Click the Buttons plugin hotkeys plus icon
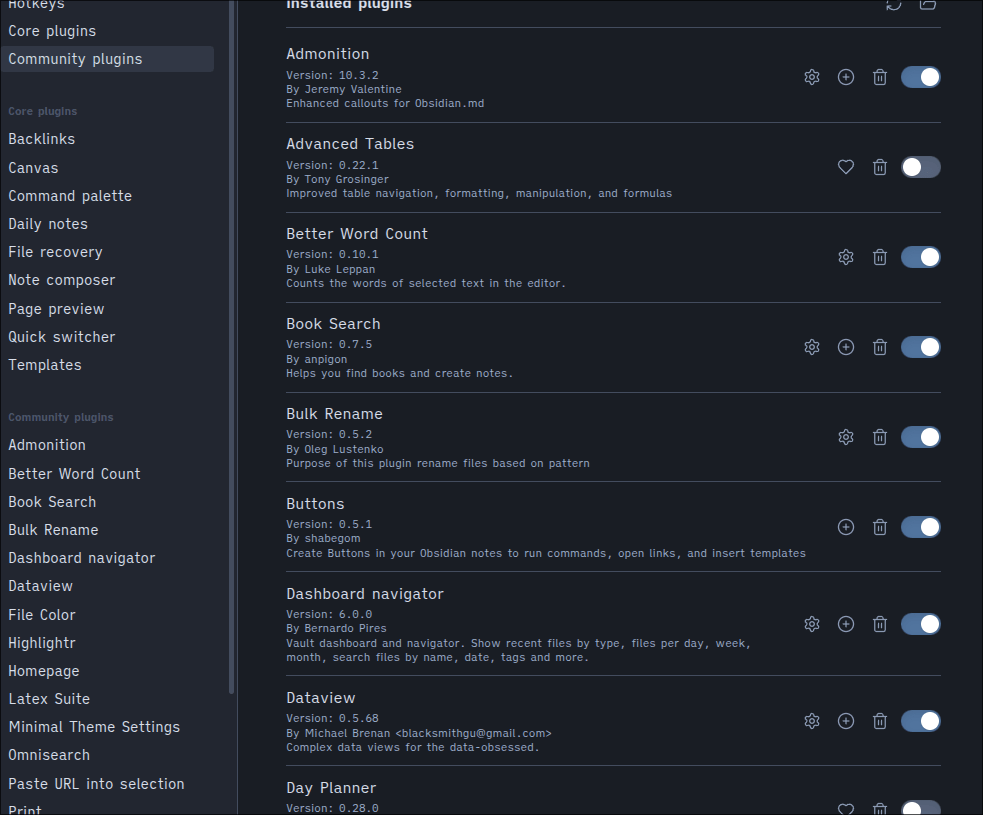The width and height of the screenshot is (983, 815). point(846,527)
